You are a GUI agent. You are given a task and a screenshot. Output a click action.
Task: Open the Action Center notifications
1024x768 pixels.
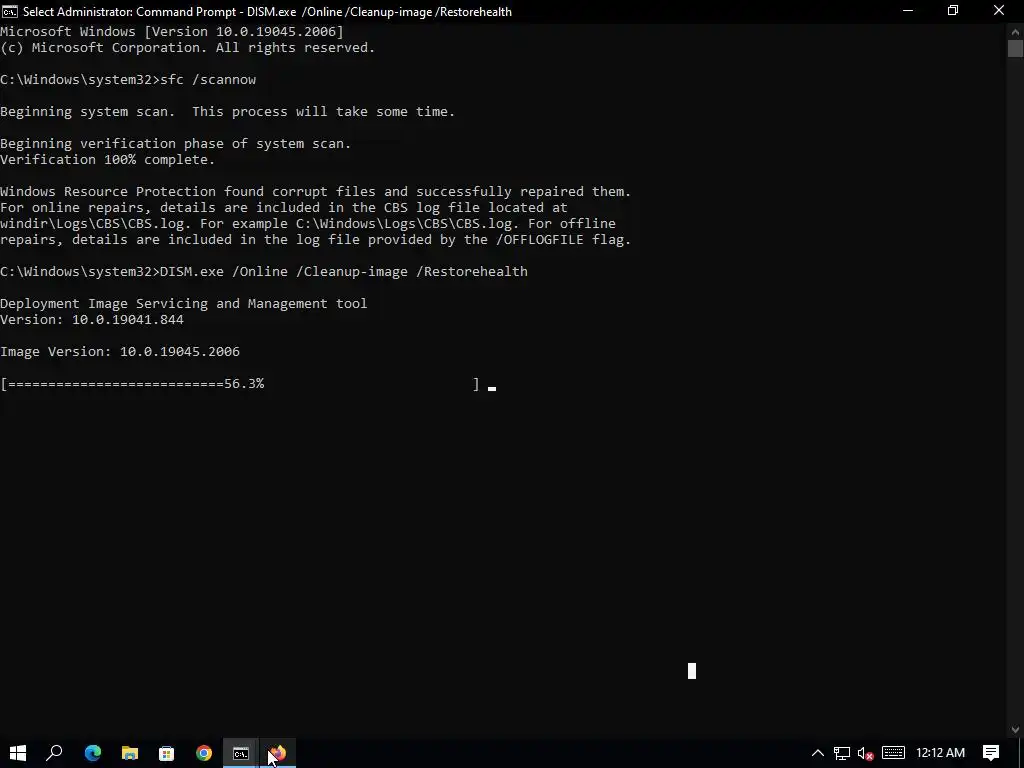991,753
